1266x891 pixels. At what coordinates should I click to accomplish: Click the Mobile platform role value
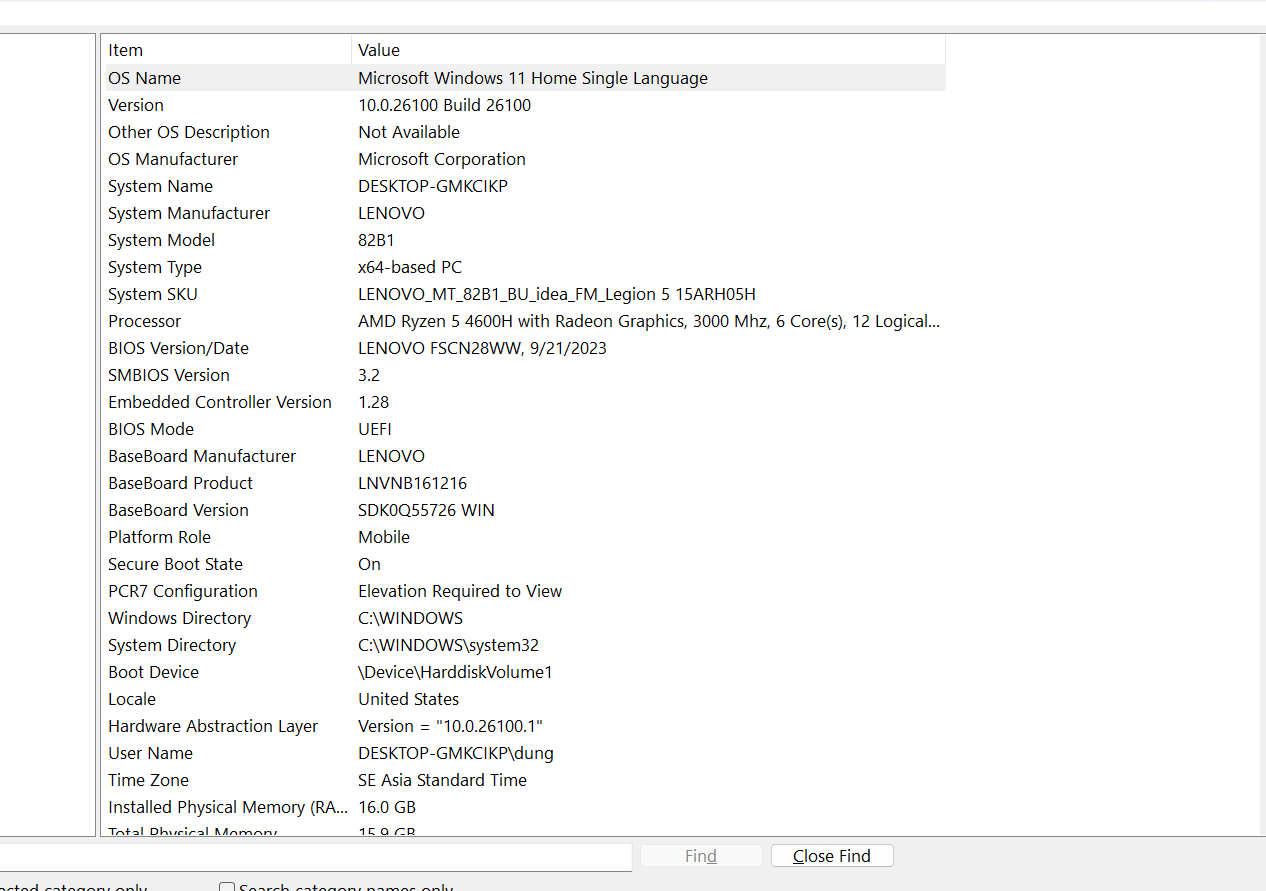(x=384, y=537)
